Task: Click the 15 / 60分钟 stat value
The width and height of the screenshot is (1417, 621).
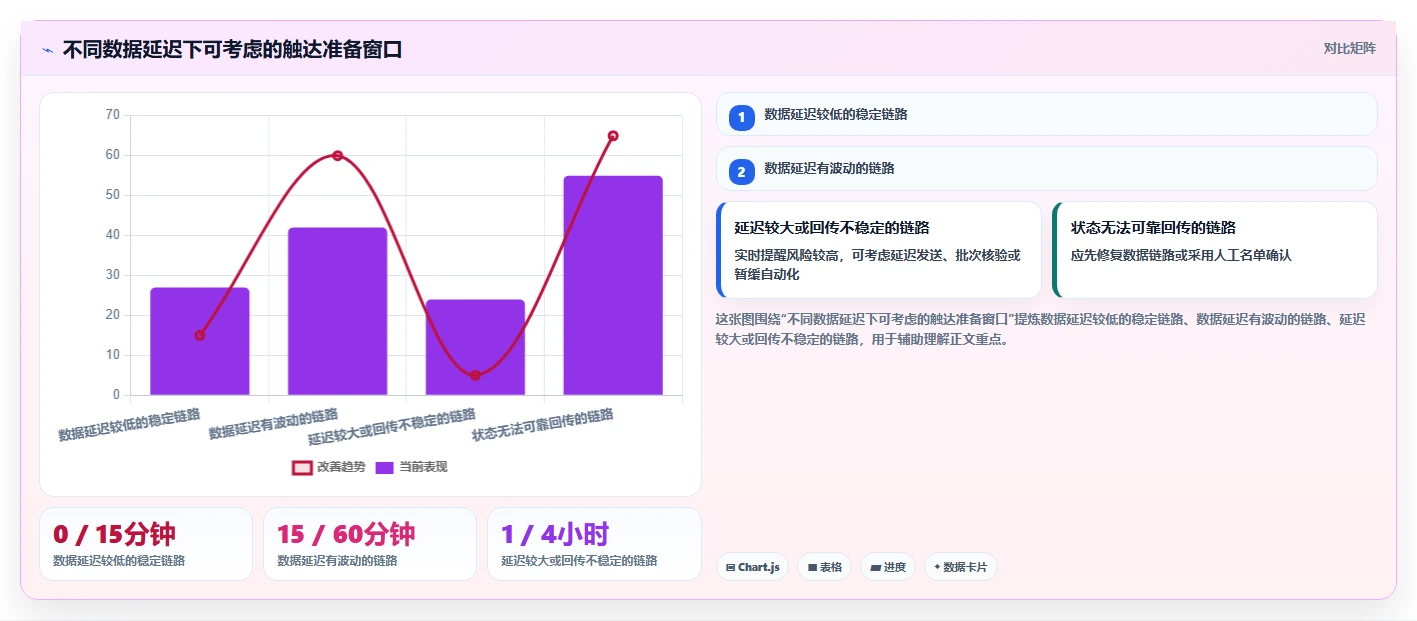Action: pos(346,535)
